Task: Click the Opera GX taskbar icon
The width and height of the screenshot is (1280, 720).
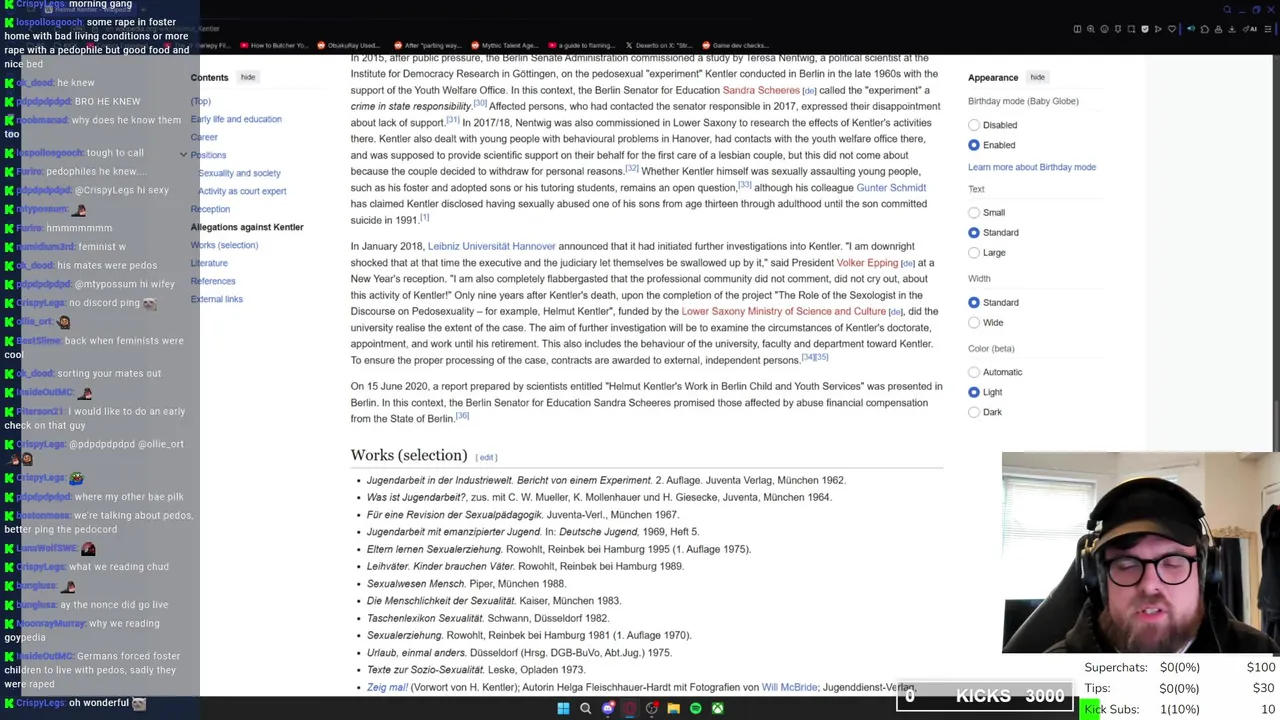Action: [x=630, y=708]
